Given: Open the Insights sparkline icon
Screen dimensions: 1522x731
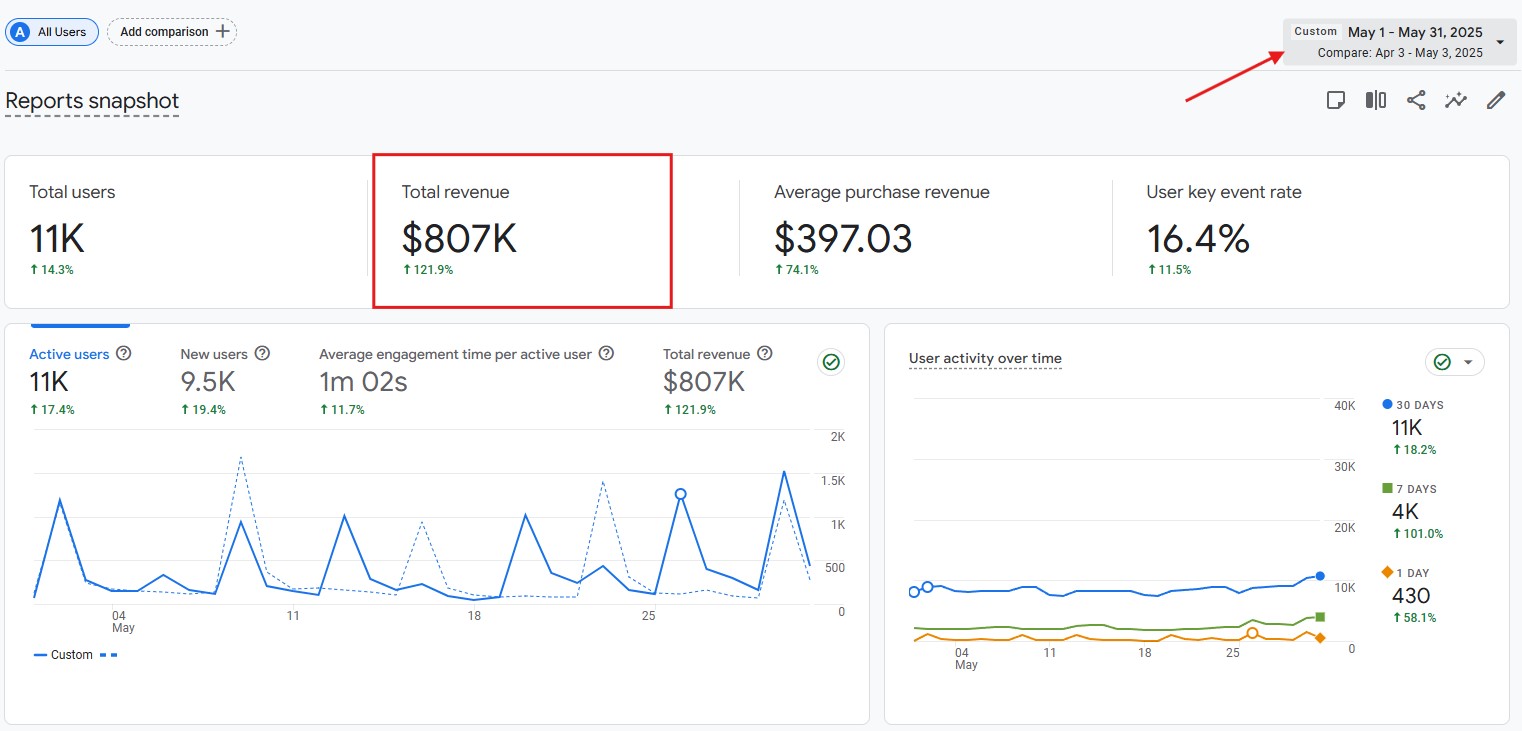Looking at the screenshot, I should tap(1456, 100).
